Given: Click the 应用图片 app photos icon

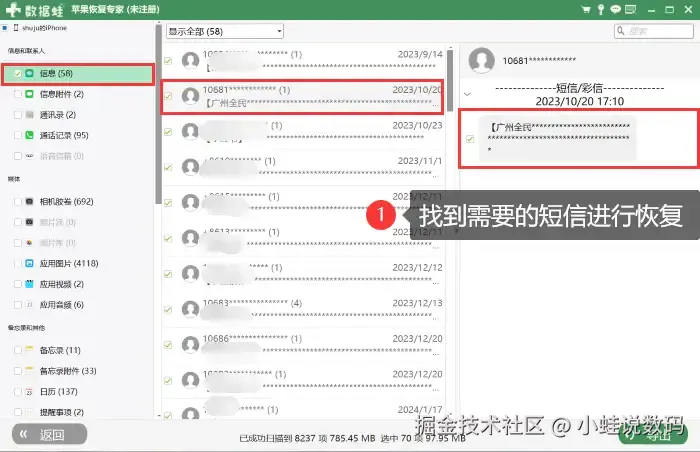Looking at the screenshot, I should [29, 264].
